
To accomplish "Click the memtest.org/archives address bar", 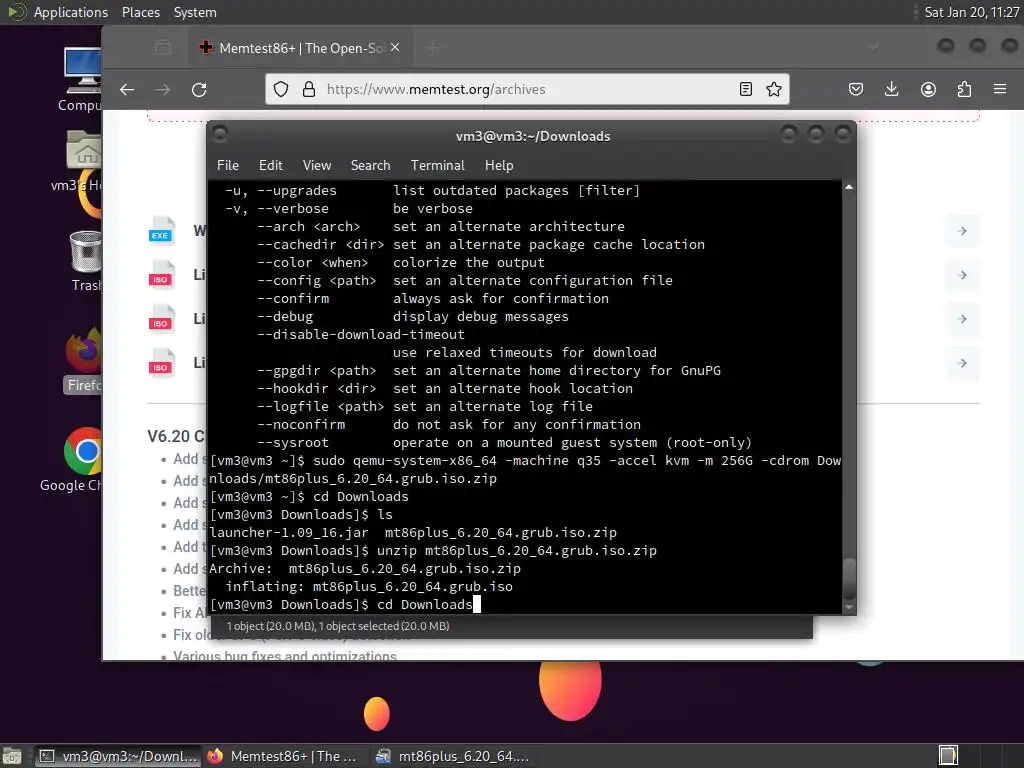I will click(527, 89).
